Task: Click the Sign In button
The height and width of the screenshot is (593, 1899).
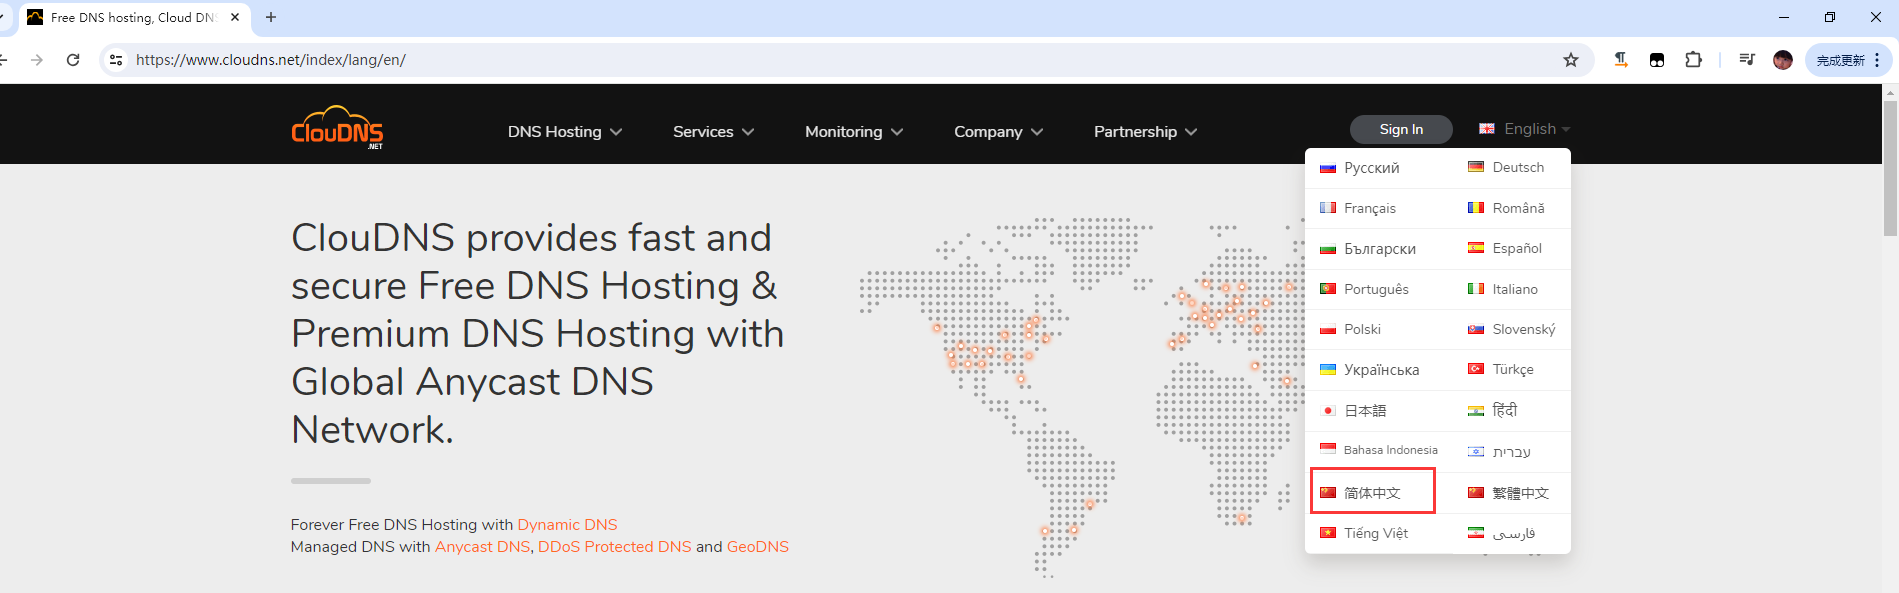Action: click(x=1401, y=129)
